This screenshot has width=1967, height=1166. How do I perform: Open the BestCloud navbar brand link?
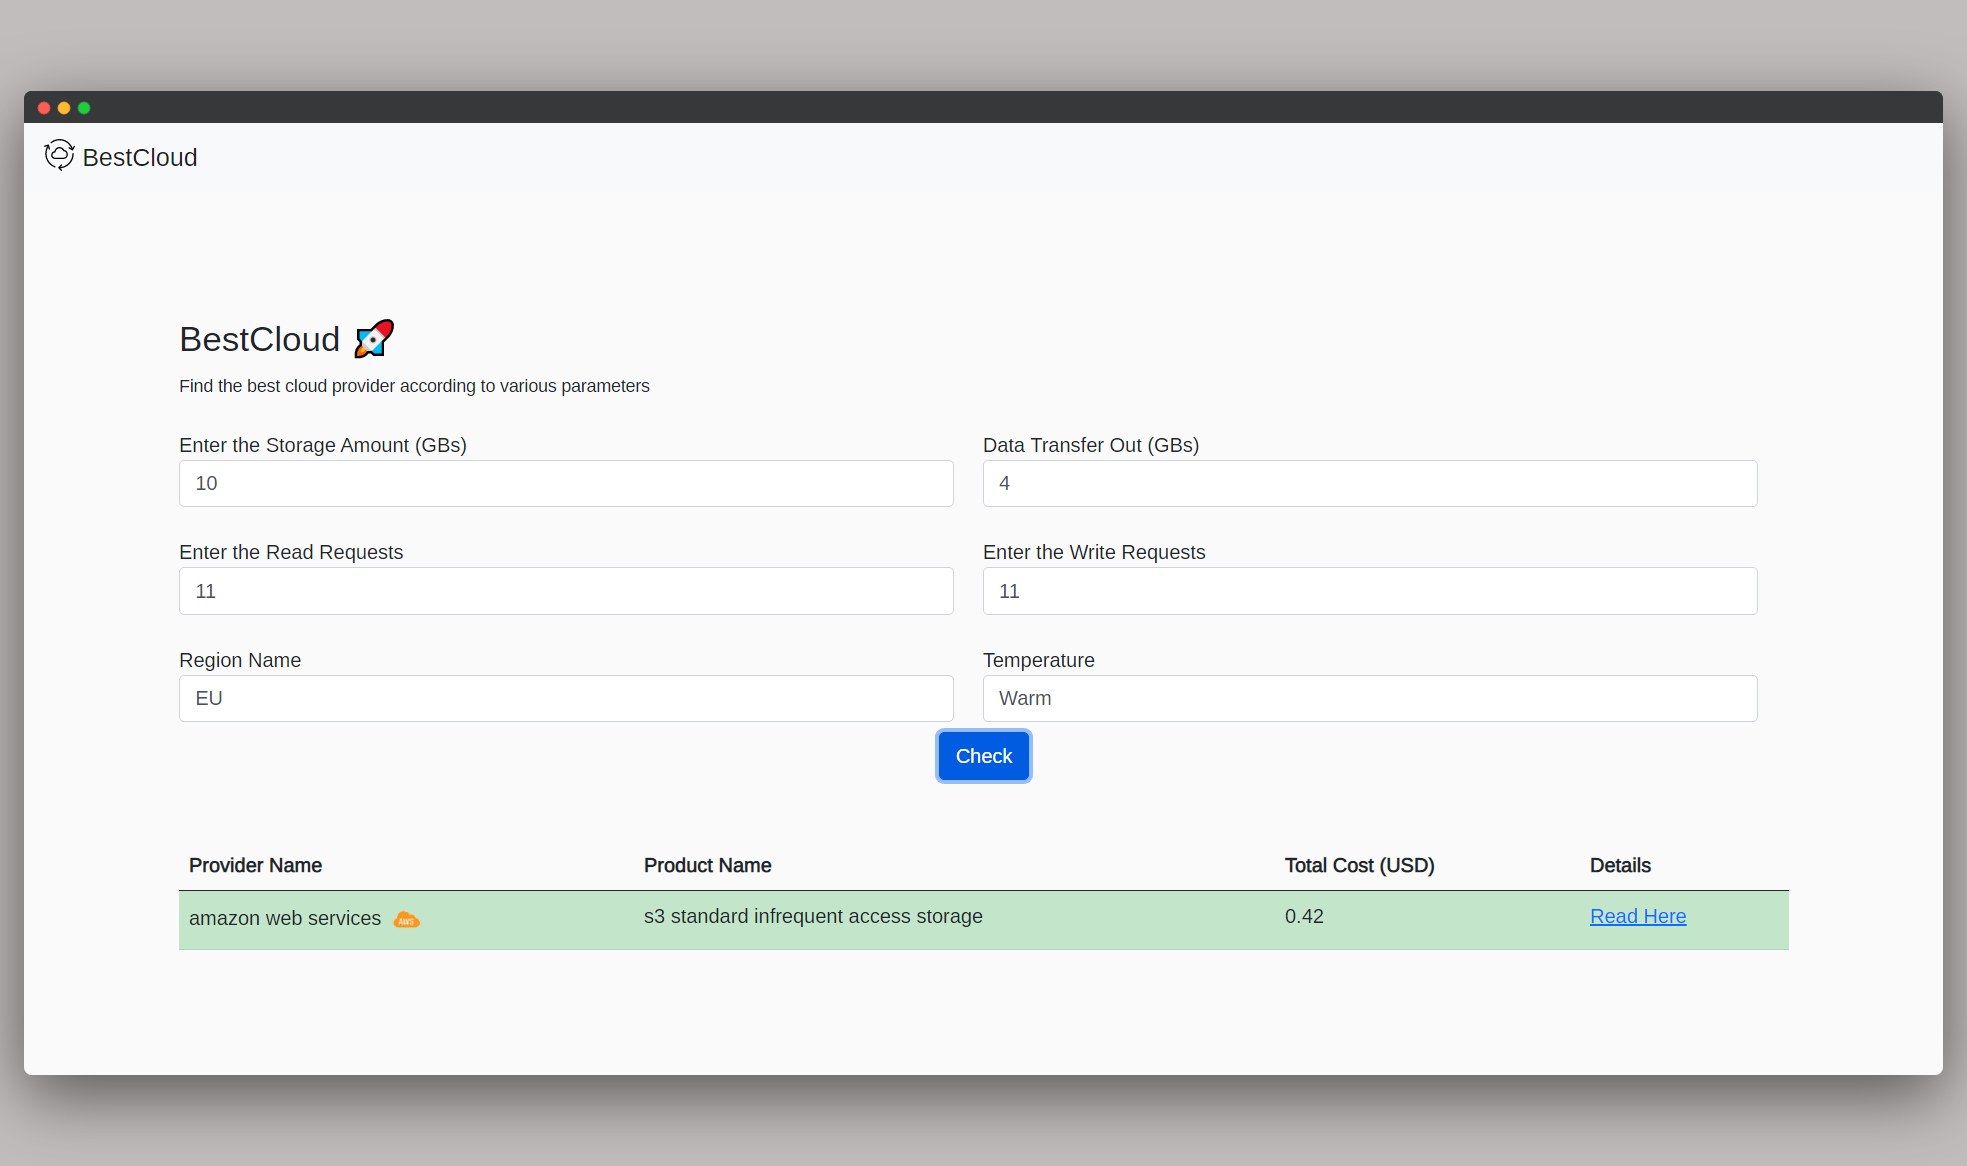tap(139, 157)
